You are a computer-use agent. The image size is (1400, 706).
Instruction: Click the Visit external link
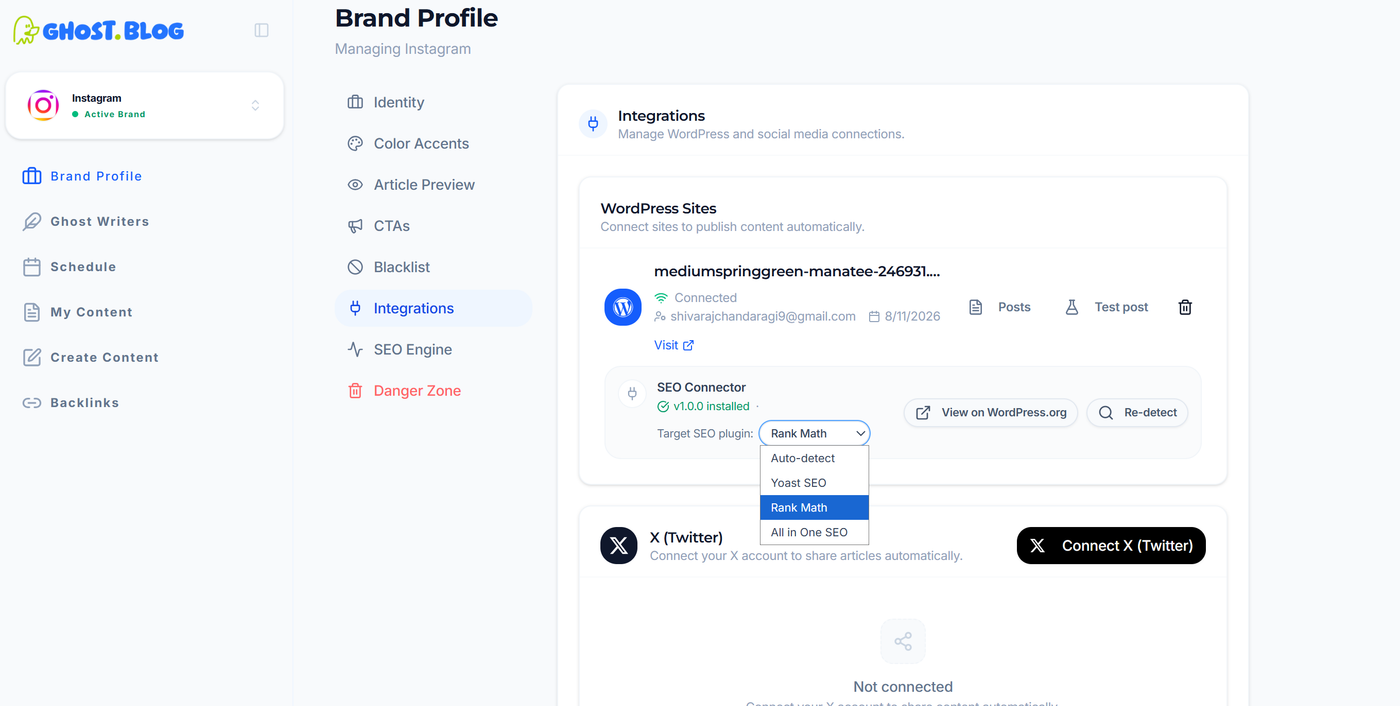pyautogui.click(x=674, y=345)
